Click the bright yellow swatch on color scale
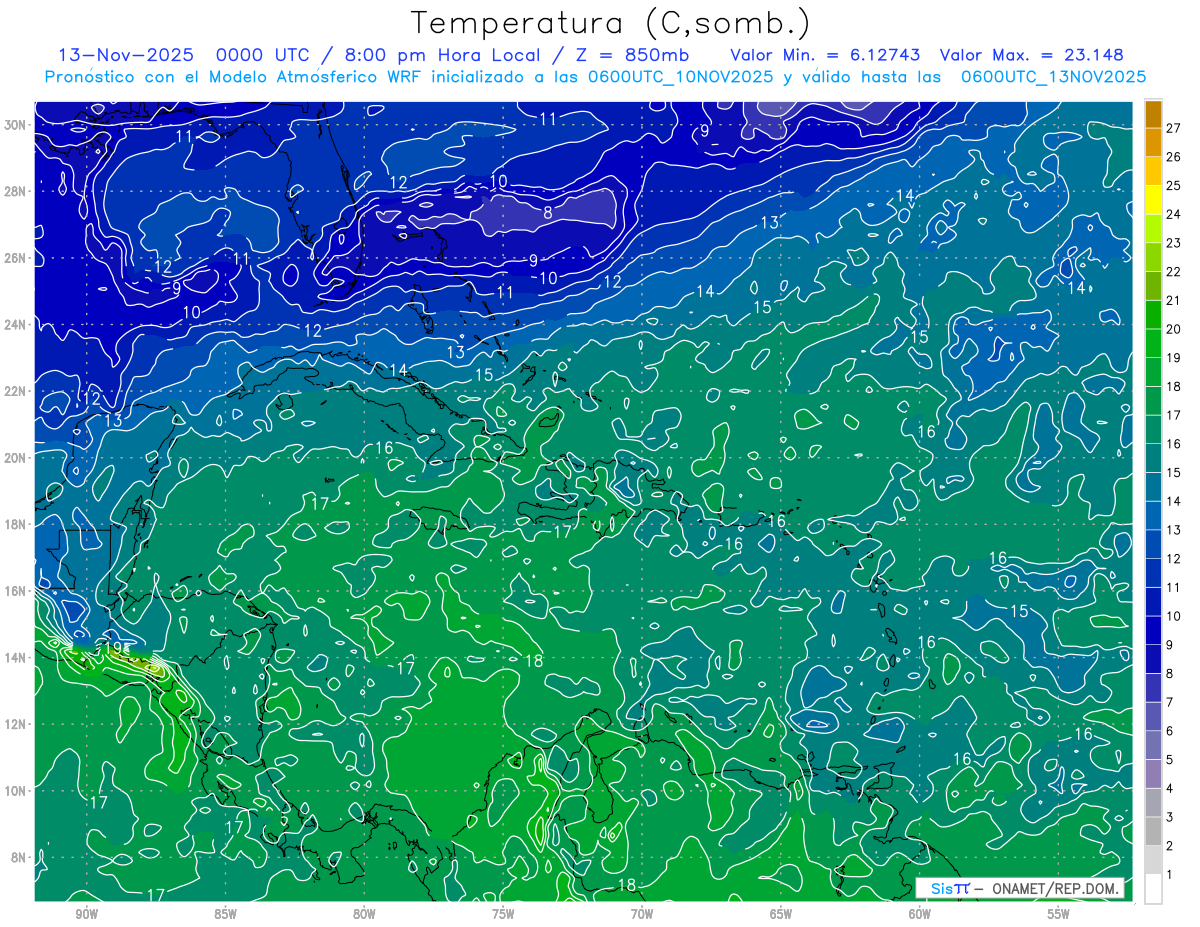The width and height of the screenshot is (1200, 927). (1153, 200)
